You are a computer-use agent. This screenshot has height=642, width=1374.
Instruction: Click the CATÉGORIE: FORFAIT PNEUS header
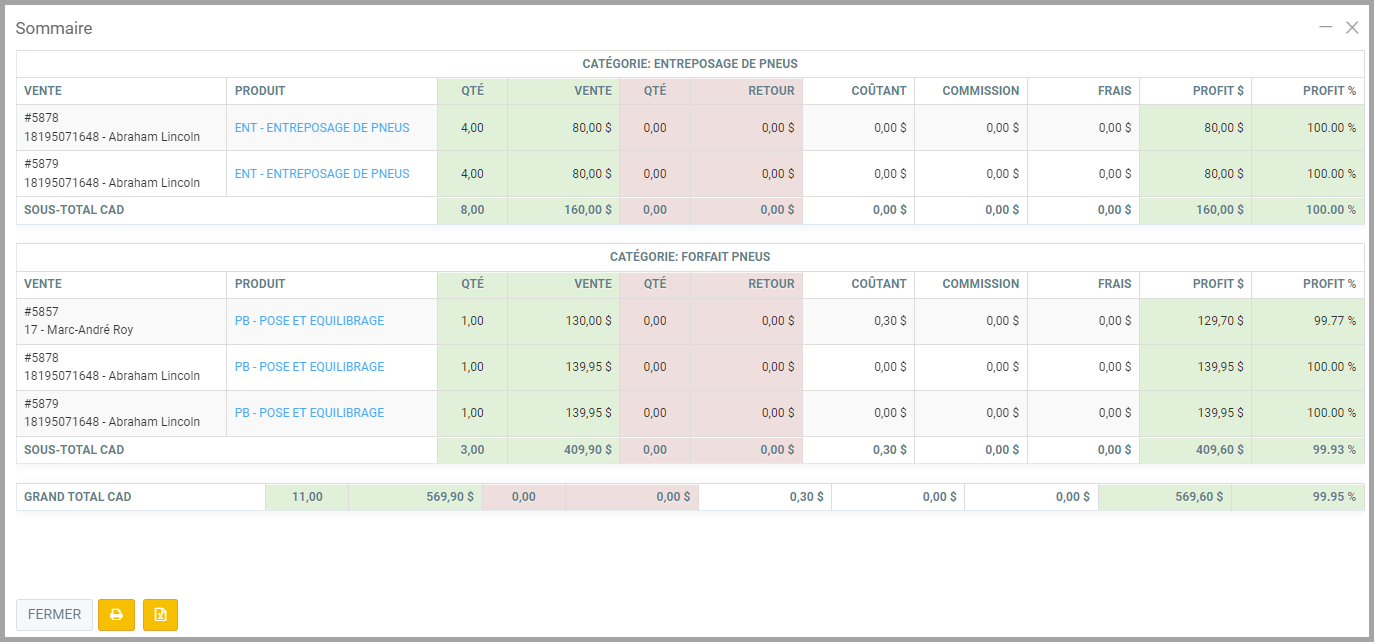point(689,257)
